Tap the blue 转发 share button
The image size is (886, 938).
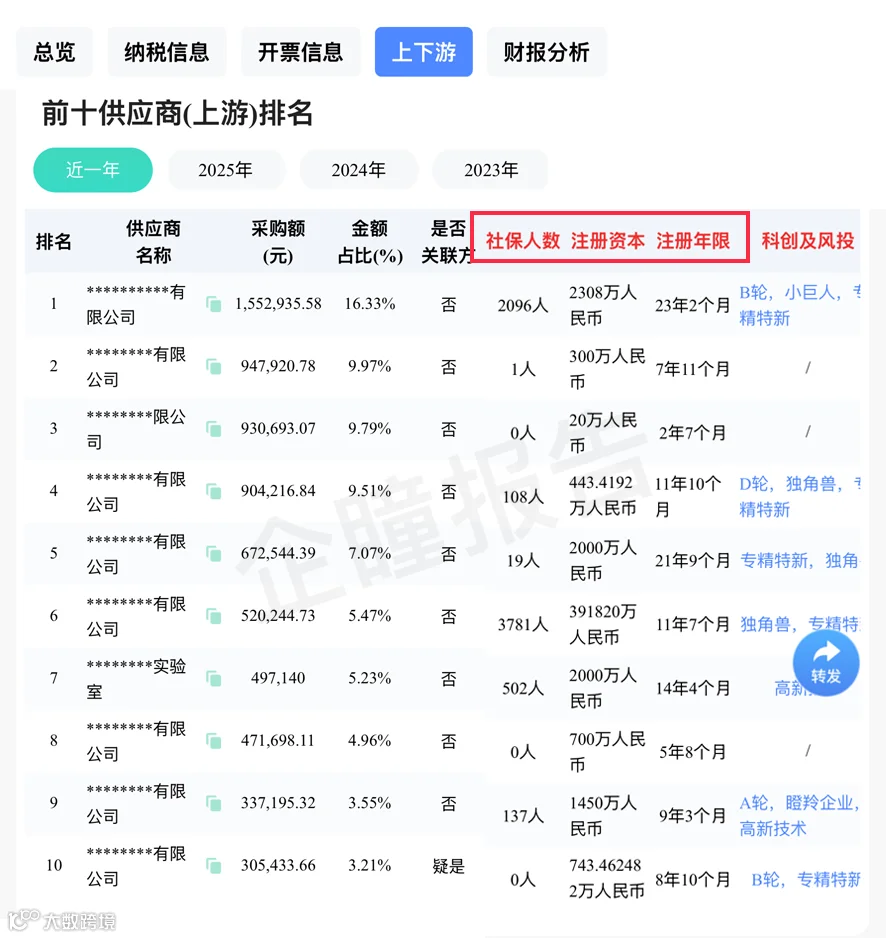826,663
